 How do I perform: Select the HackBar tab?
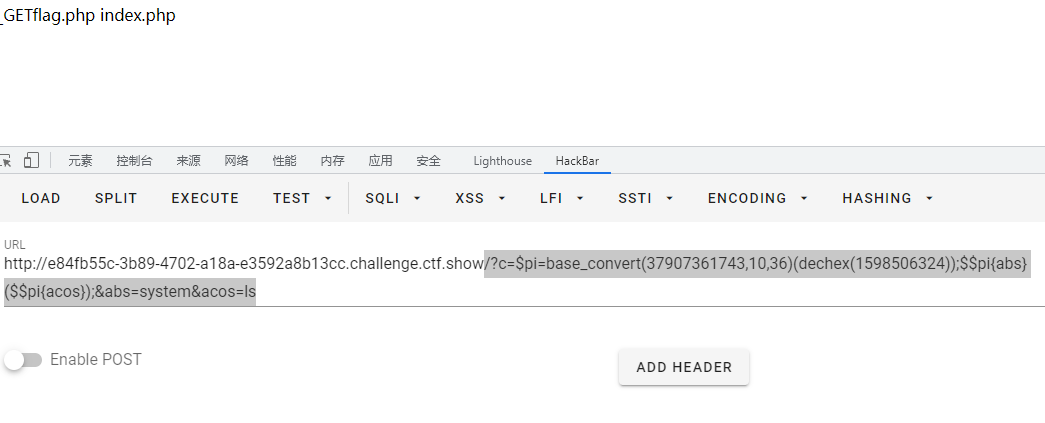tap(577, 161)
